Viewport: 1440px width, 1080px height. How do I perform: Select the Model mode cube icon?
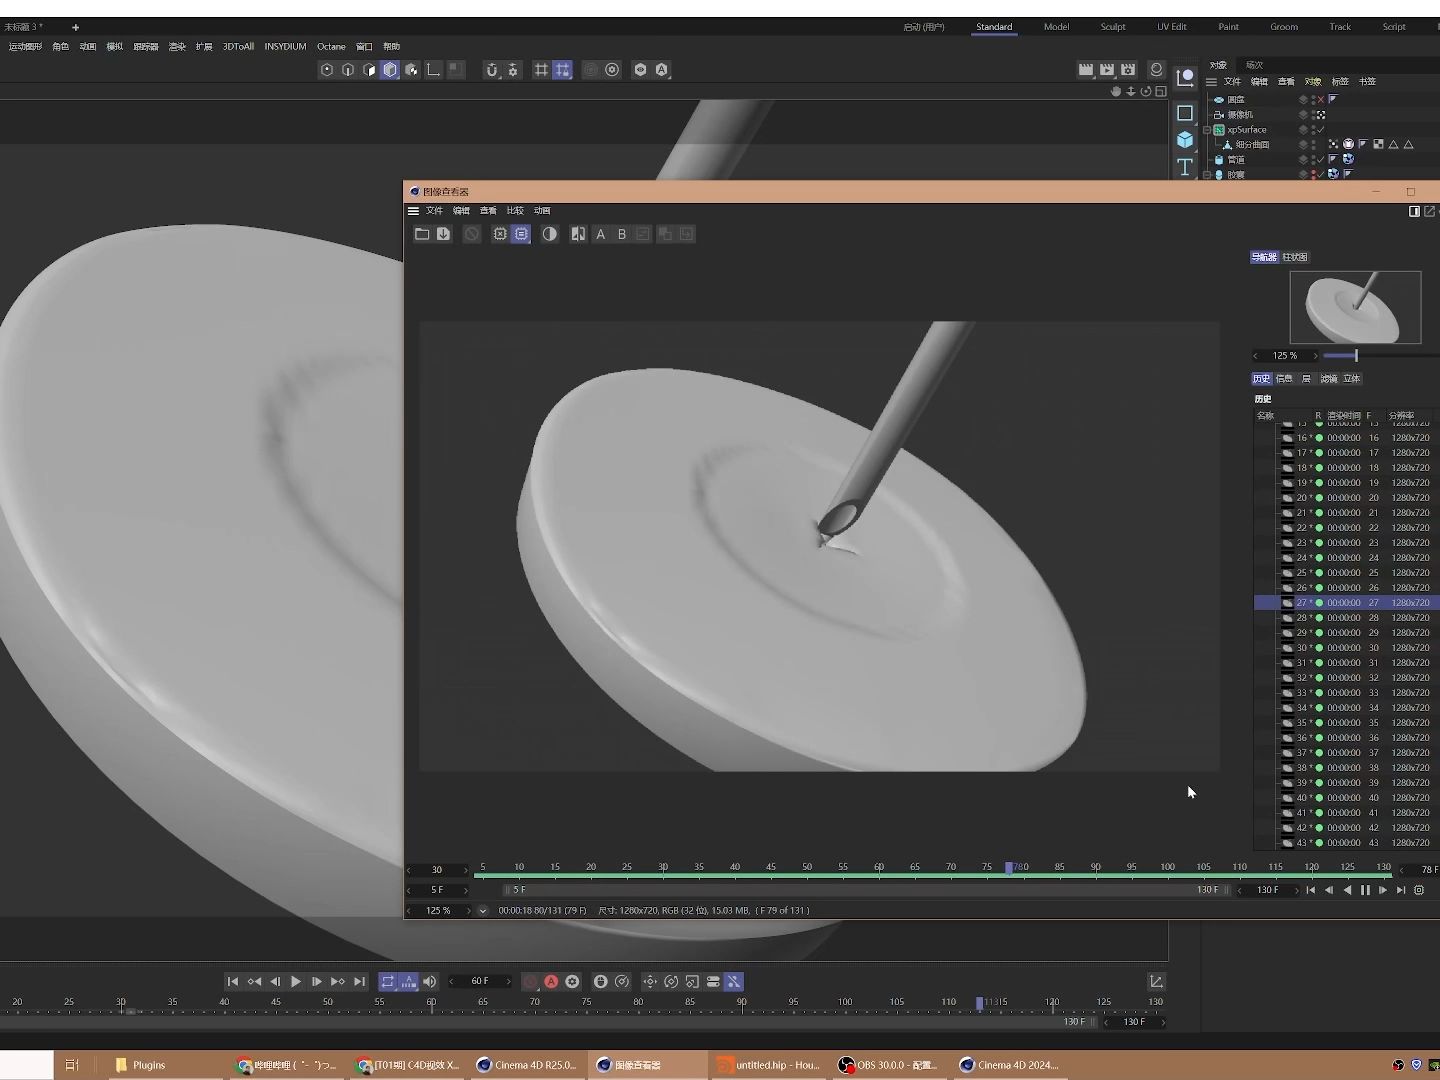click(x=390, y=70)
